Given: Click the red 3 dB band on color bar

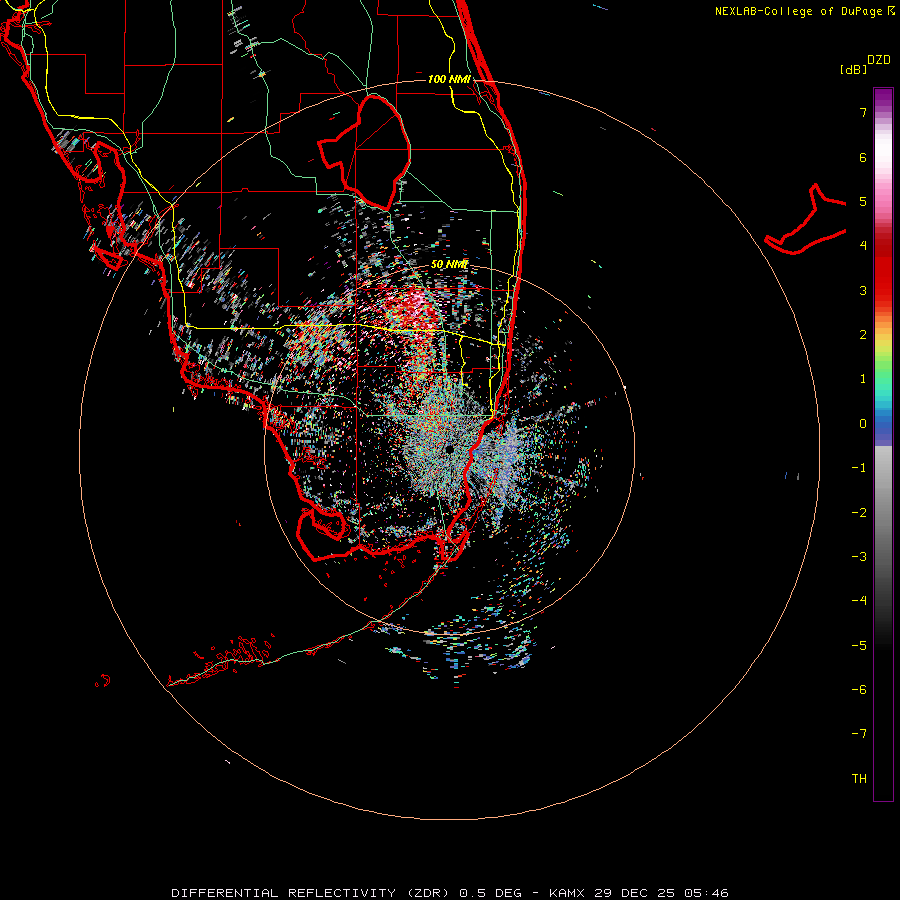Looking at the screenshot, I should pos(883,290).
